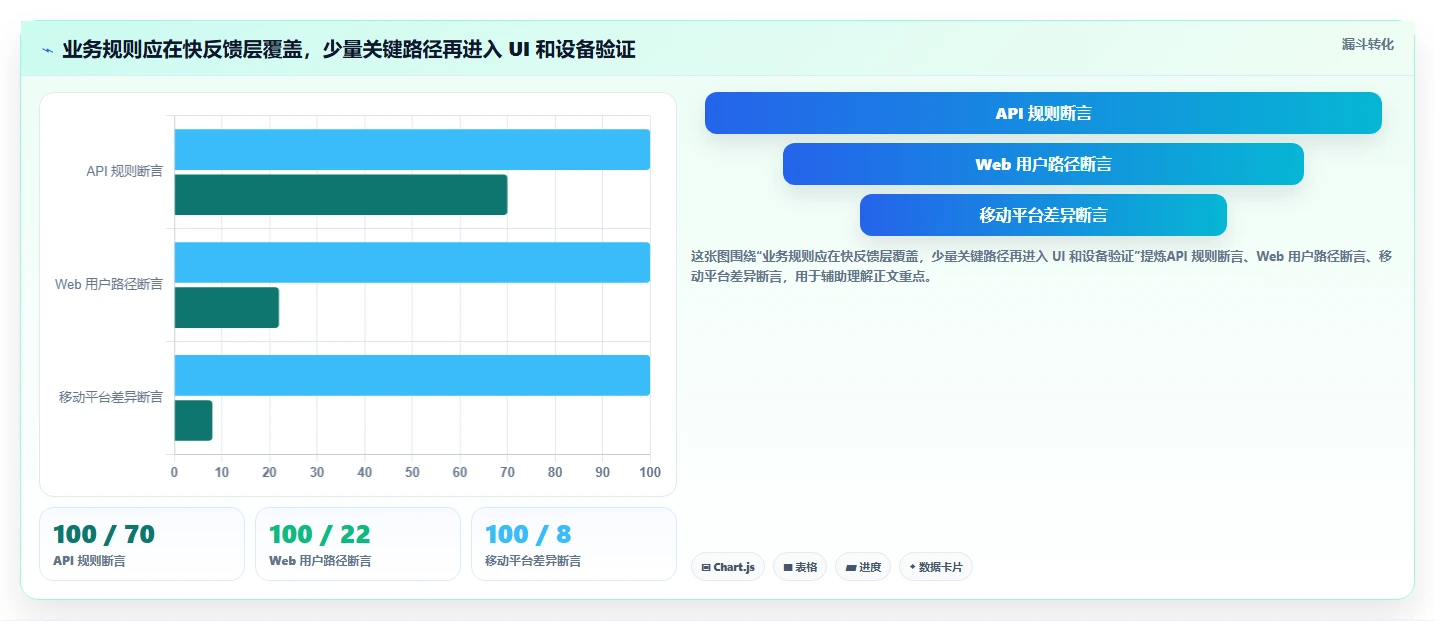Screen dimensions: 1435x621
Task: Click the x-axis tick label 0
Action: click(174, 472)
